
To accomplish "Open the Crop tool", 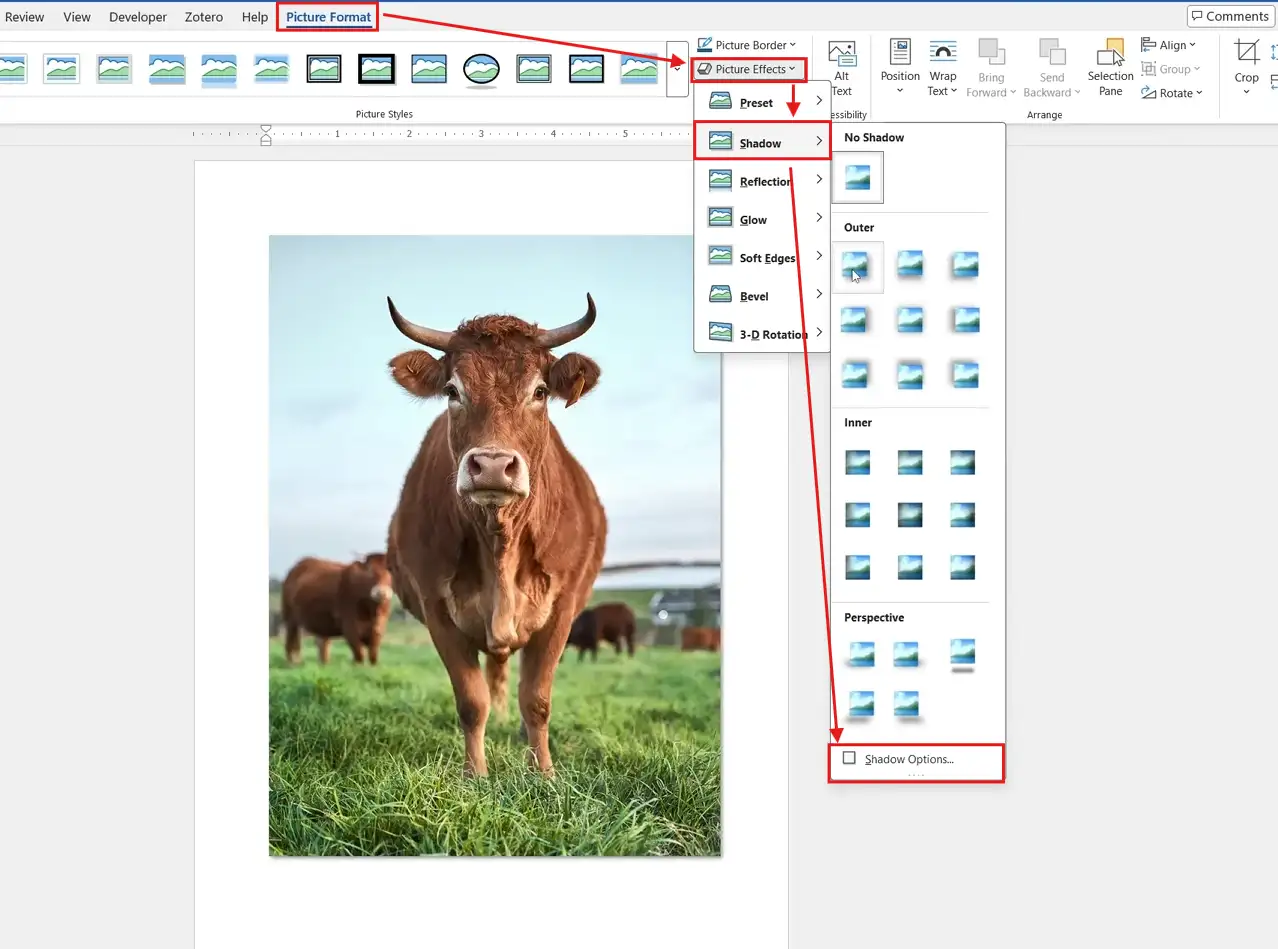I will tap(1246, 66).
